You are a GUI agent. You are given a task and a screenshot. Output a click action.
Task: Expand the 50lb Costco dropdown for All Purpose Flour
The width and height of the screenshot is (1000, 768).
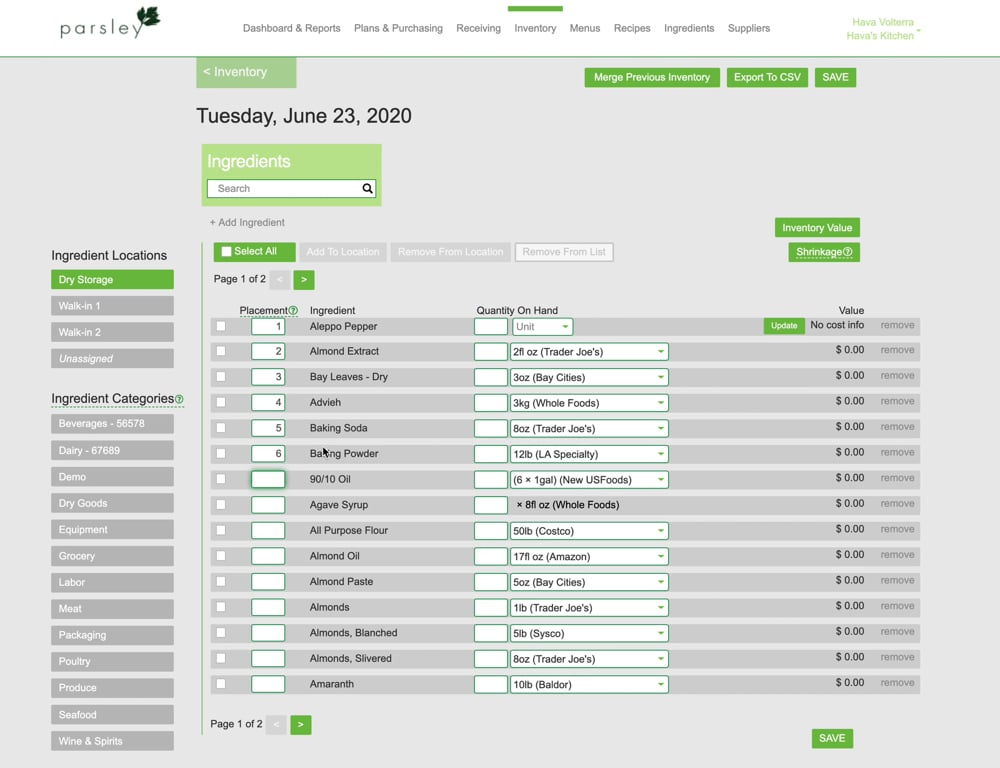point(659,530)
